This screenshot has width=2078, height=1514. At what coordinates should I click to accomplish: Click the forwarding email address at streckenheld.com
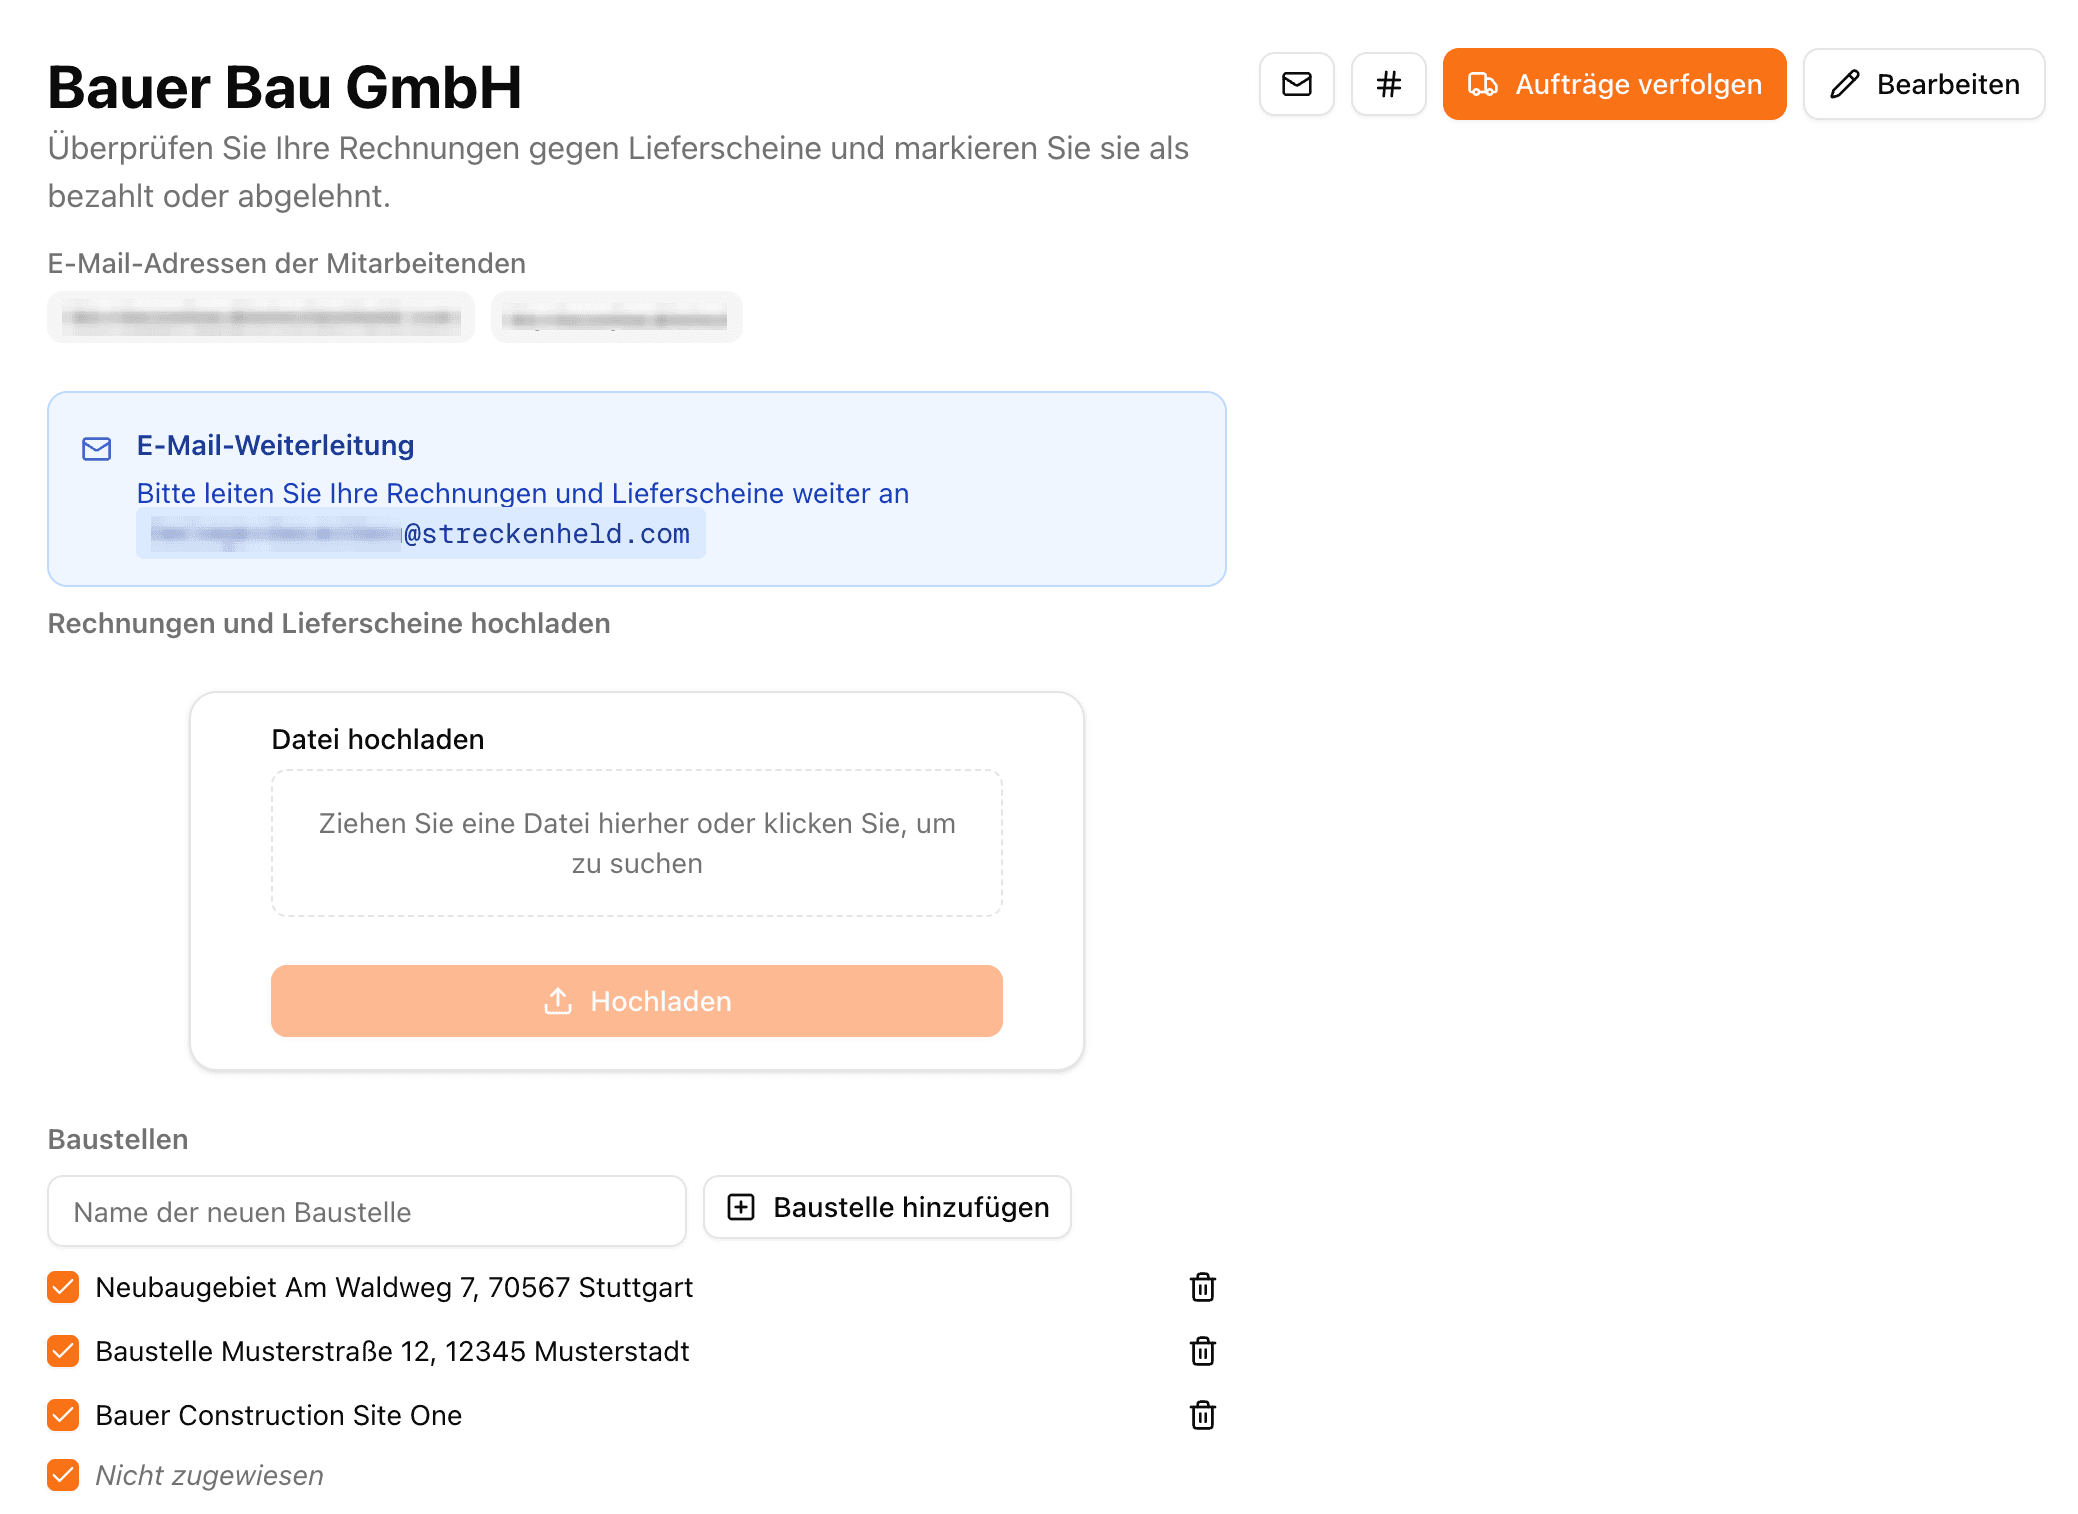coord(421,534)
